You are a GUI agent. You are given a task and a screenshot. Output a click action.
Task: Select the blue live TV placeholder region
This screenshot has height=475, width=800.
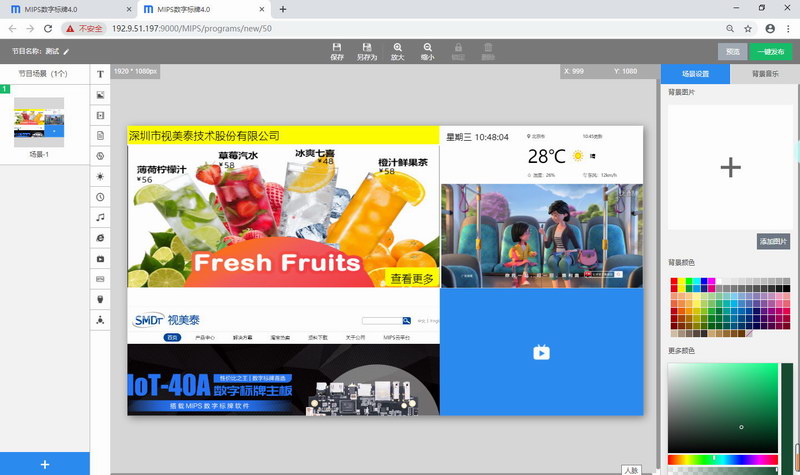541,352
